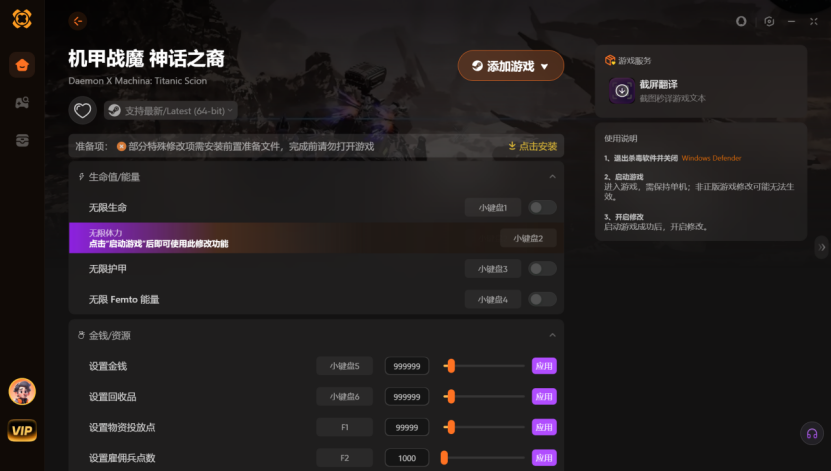Image resolution: width=831 pixels, height=471 pixels.
Task: Change the F1 hotkey for 设置物资投放点
Action: (x=344, y=428)
